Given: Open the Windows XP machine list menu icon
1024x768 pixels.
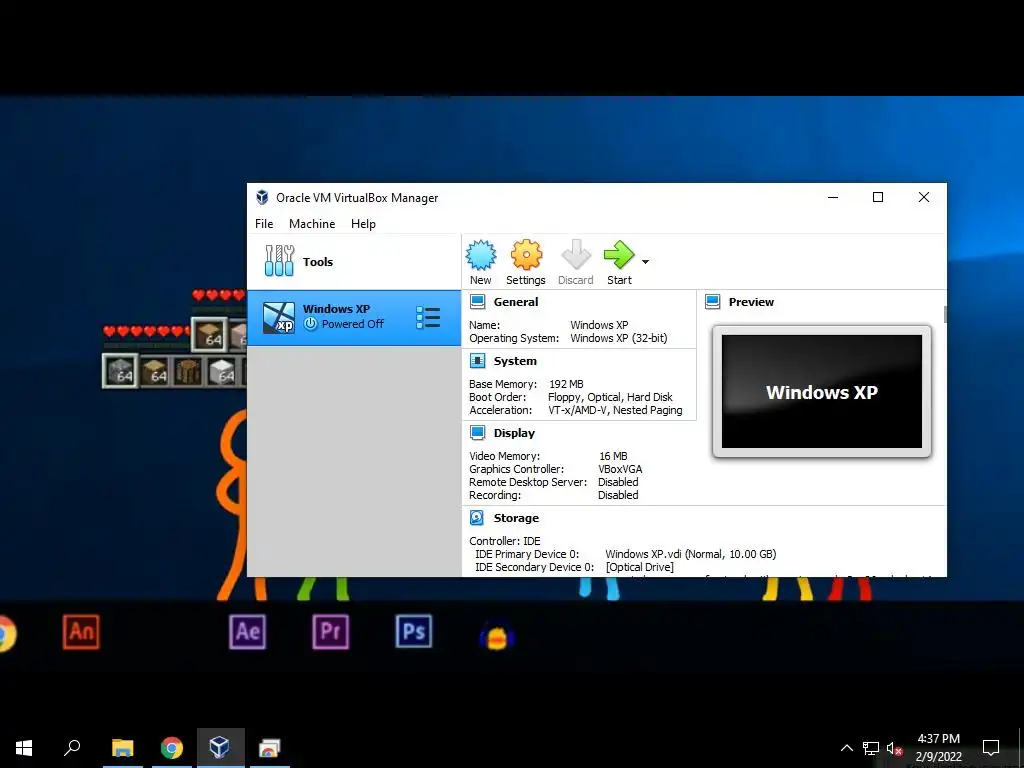Looking at the screenshot, I should (428, 317).
